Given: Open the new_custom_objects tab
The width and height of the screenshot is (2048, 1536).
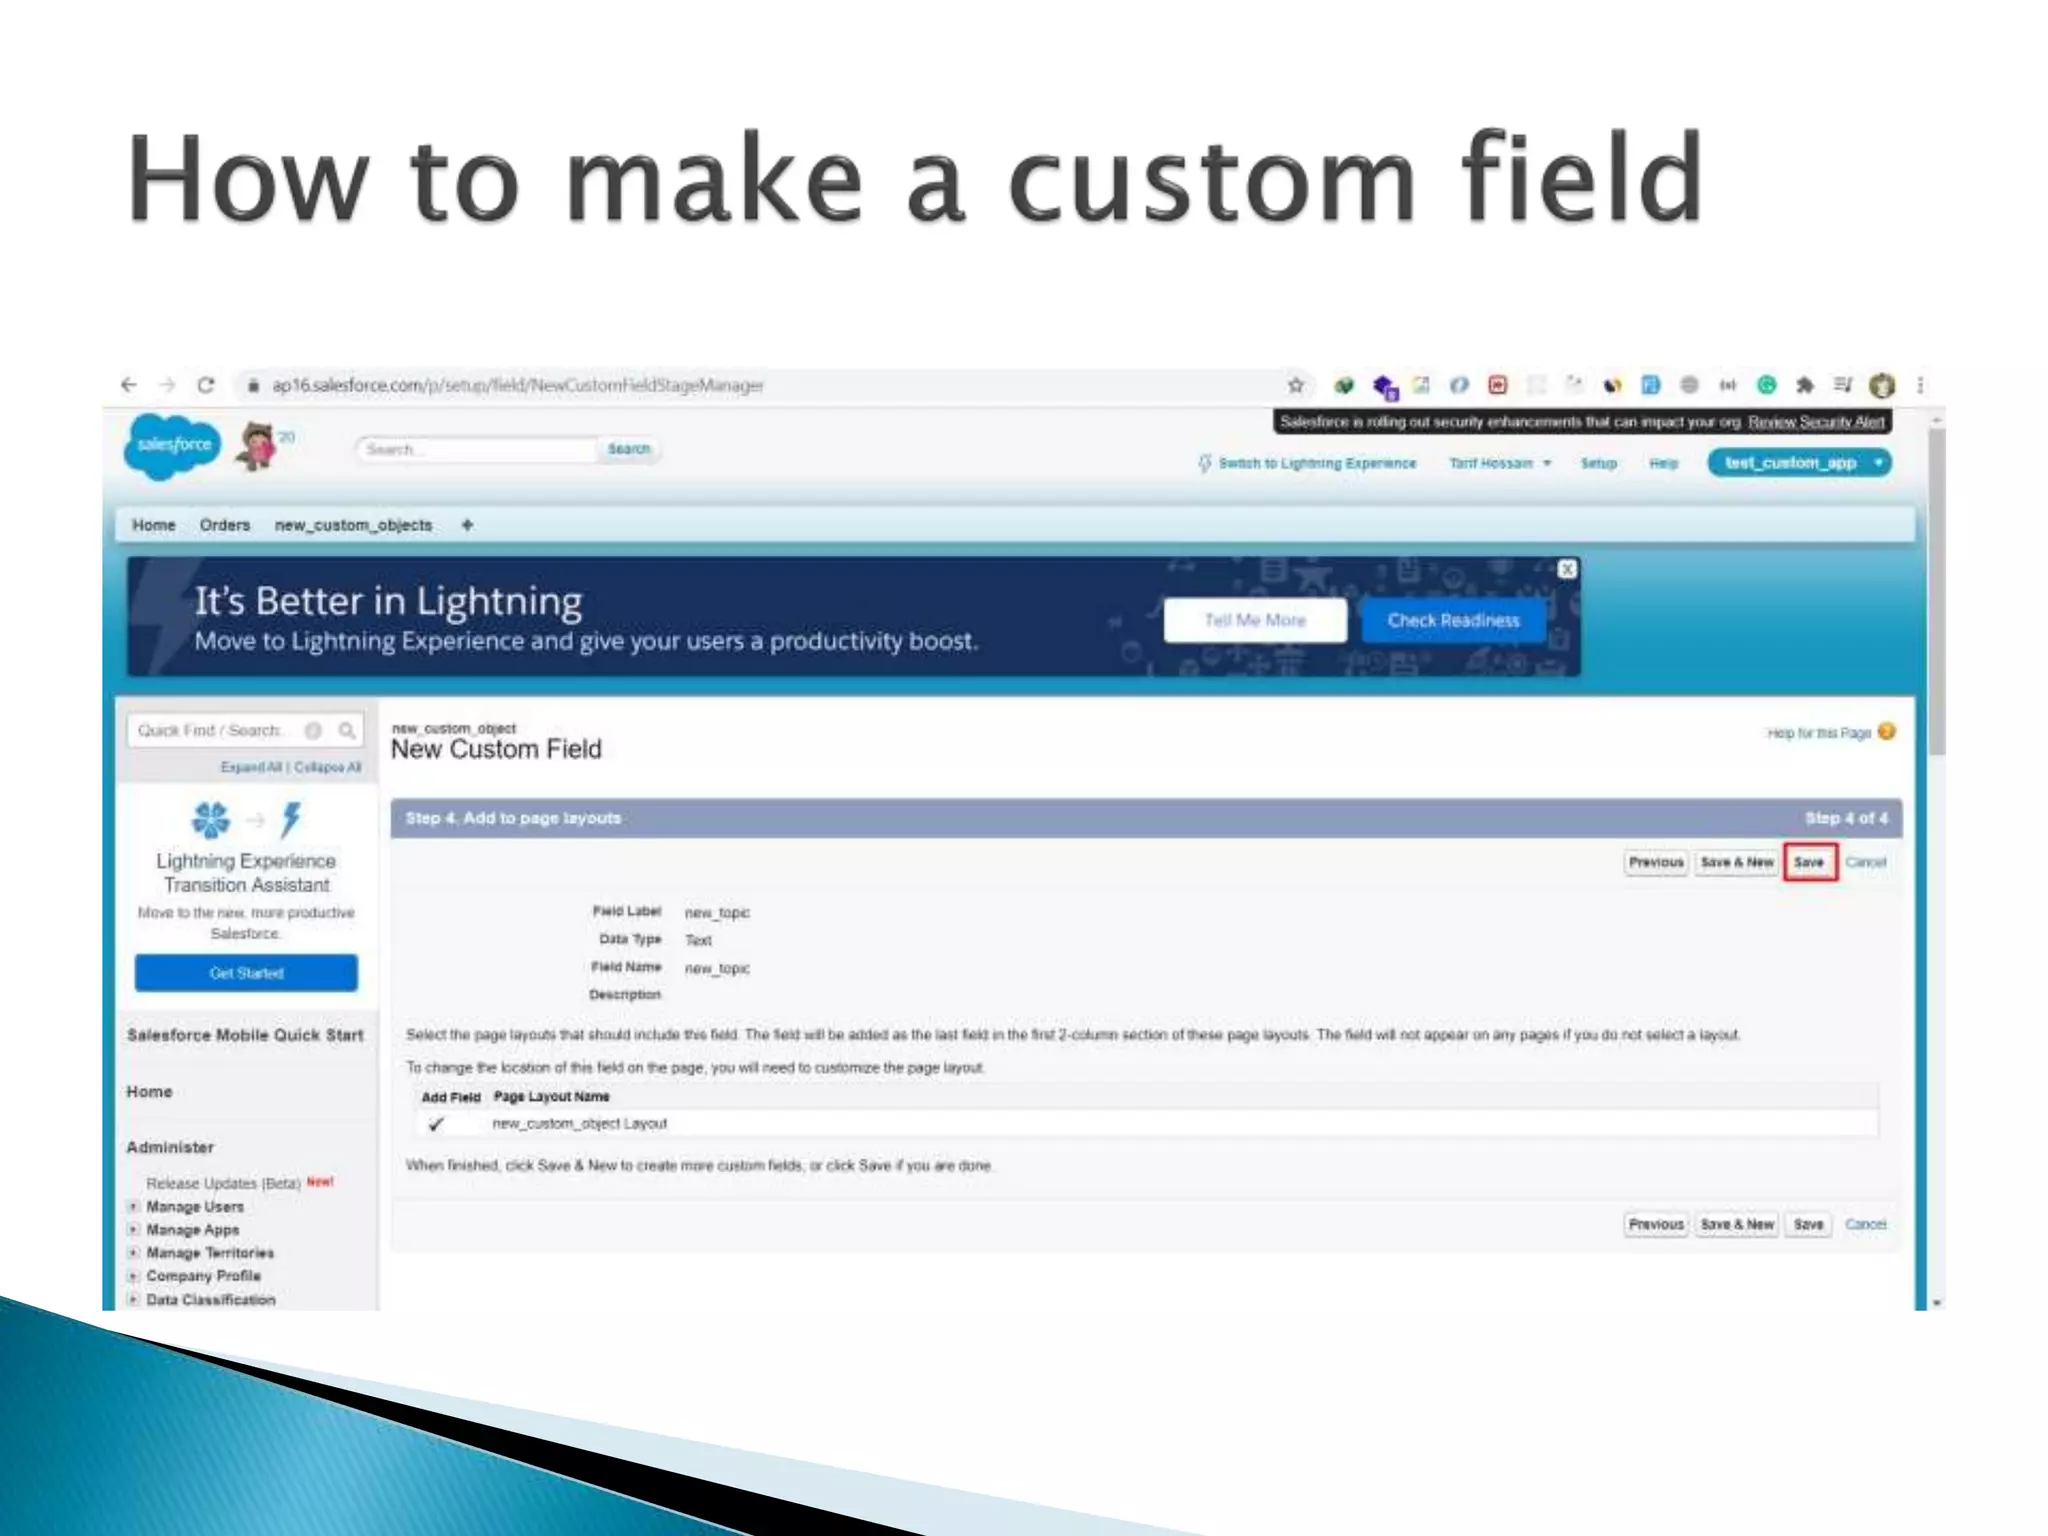Looking at the screenshot, I should (x=353, y=525).
